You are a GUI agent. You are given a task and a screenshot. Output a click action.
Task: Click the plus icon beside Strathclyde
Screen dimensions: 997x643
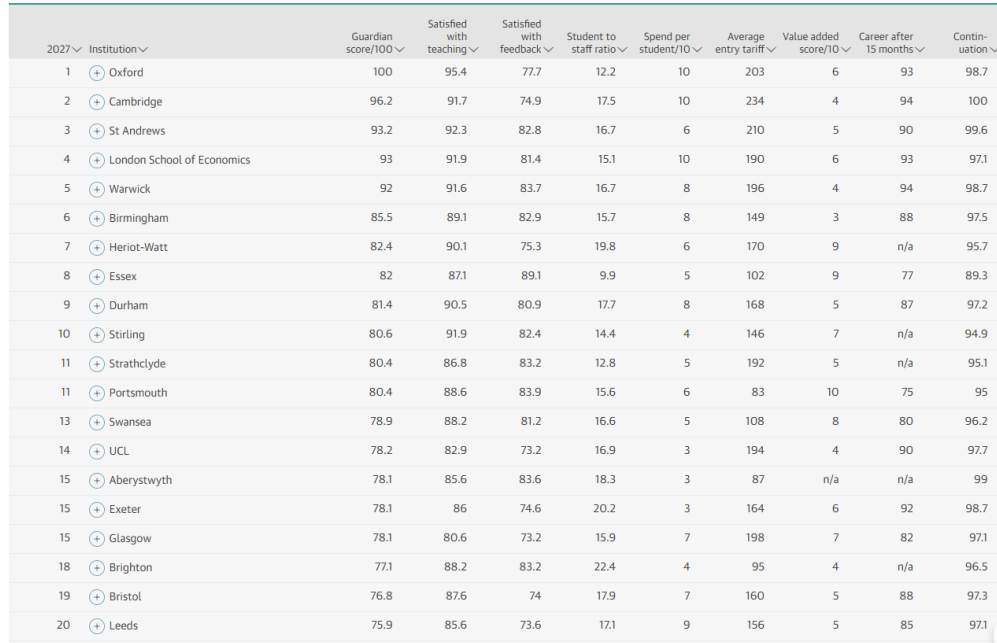97,364
